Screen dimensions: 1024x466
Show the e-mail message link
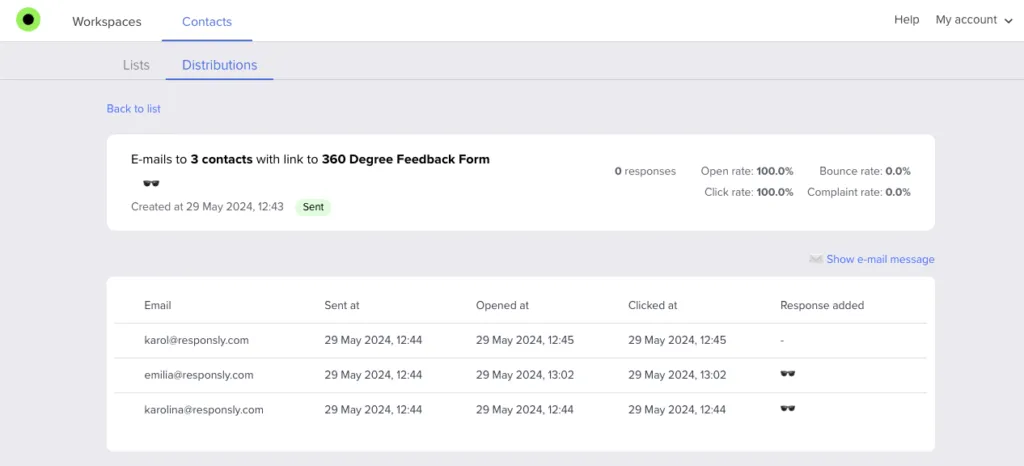[880, 260]
